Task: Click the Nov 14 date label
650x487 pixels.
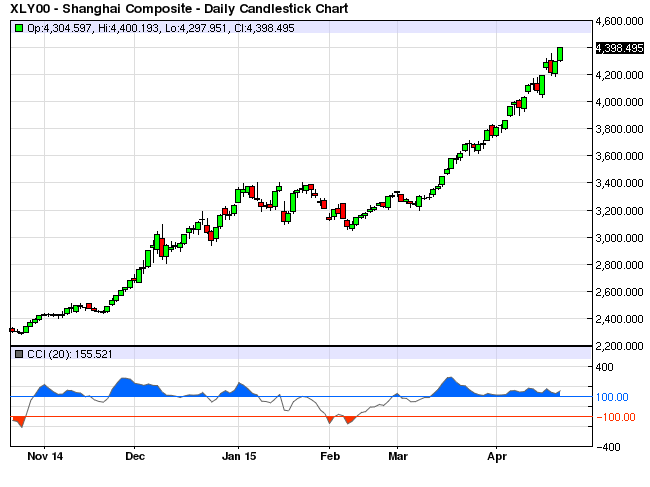Action: [x=45, y=456]
